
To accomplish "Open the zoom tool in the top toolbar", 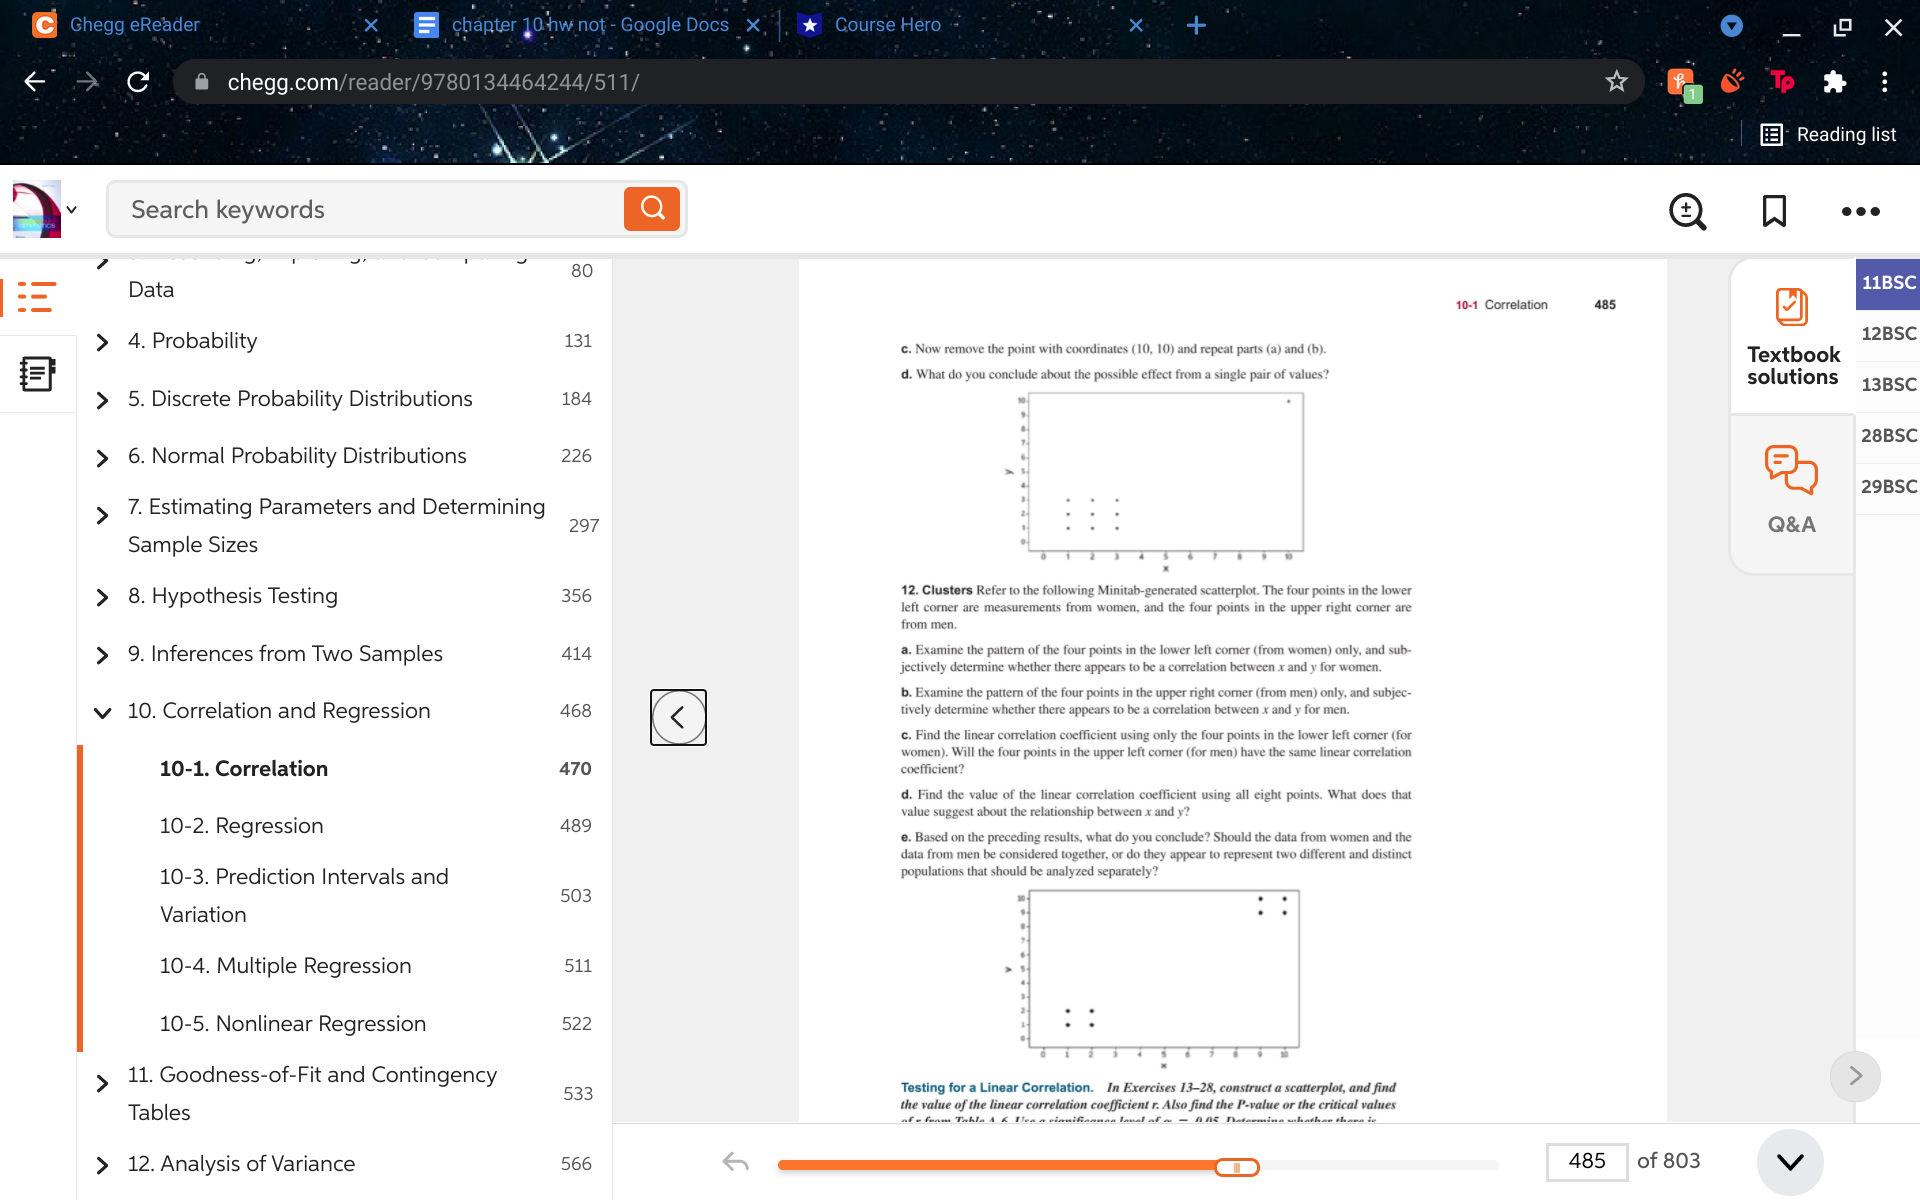I will point(1687,211).
